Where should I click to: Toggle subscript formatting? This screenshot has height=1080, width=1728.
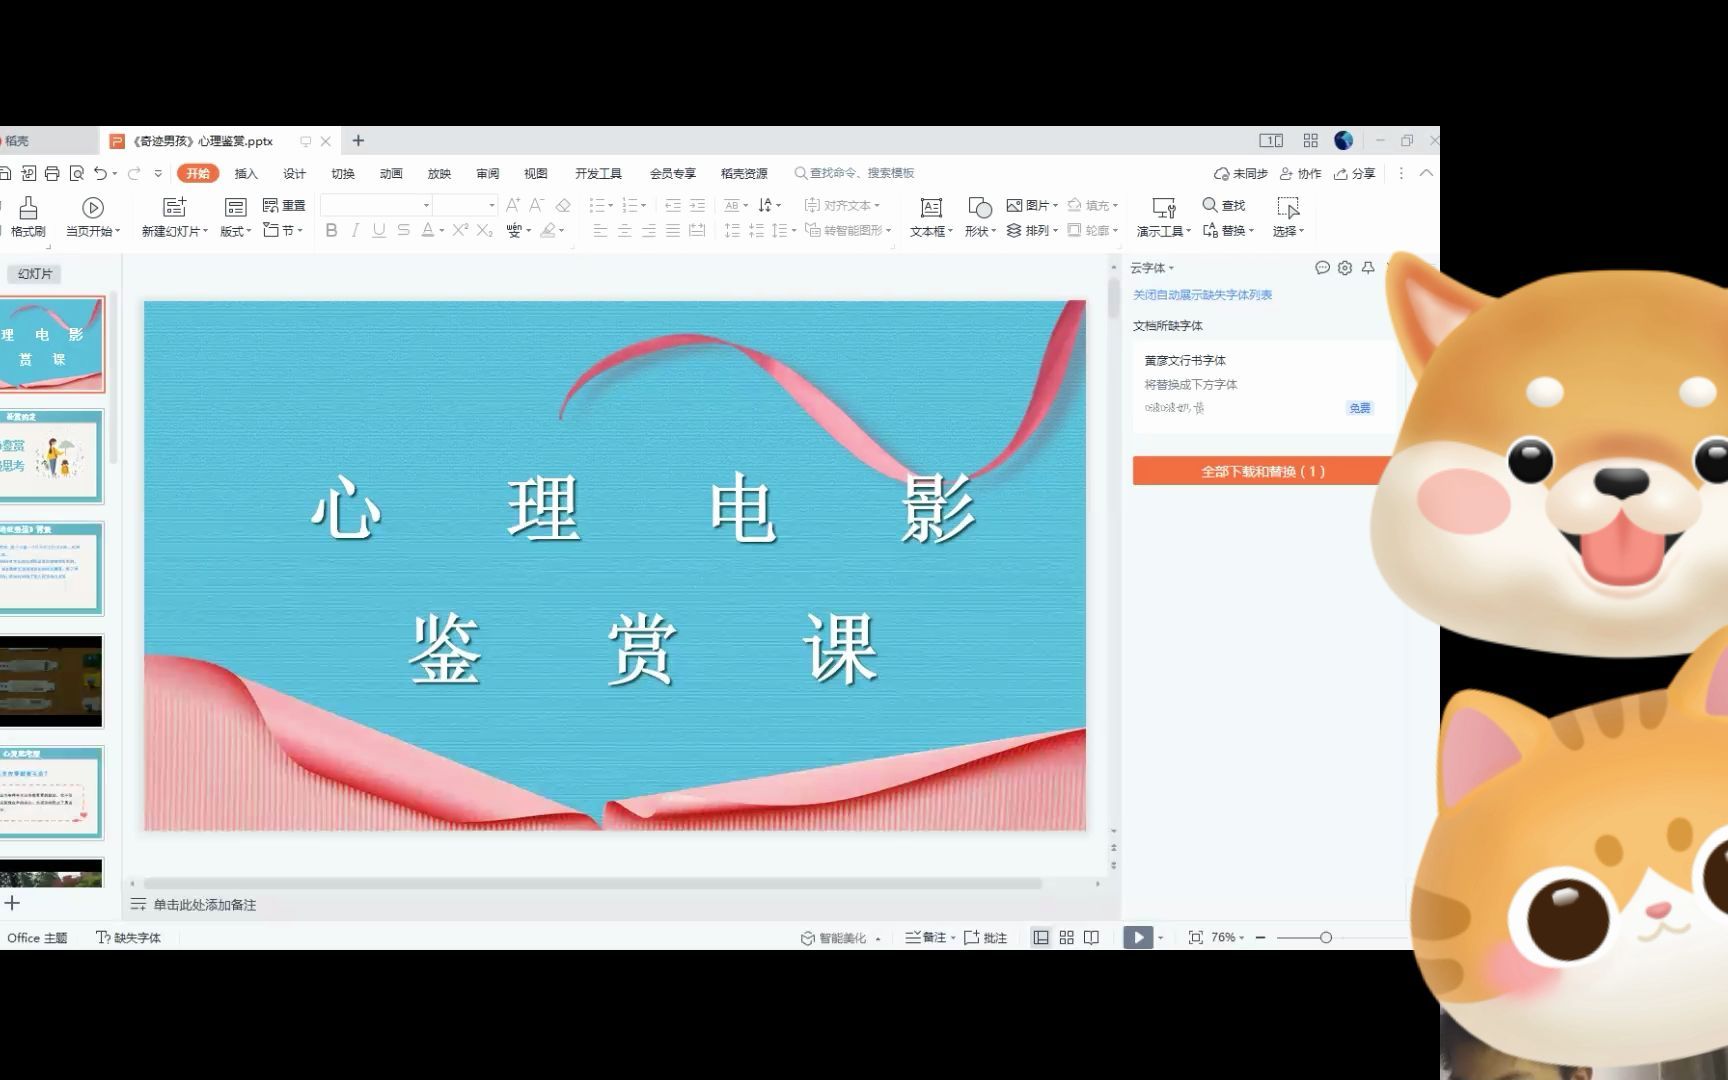pos(485,230)
